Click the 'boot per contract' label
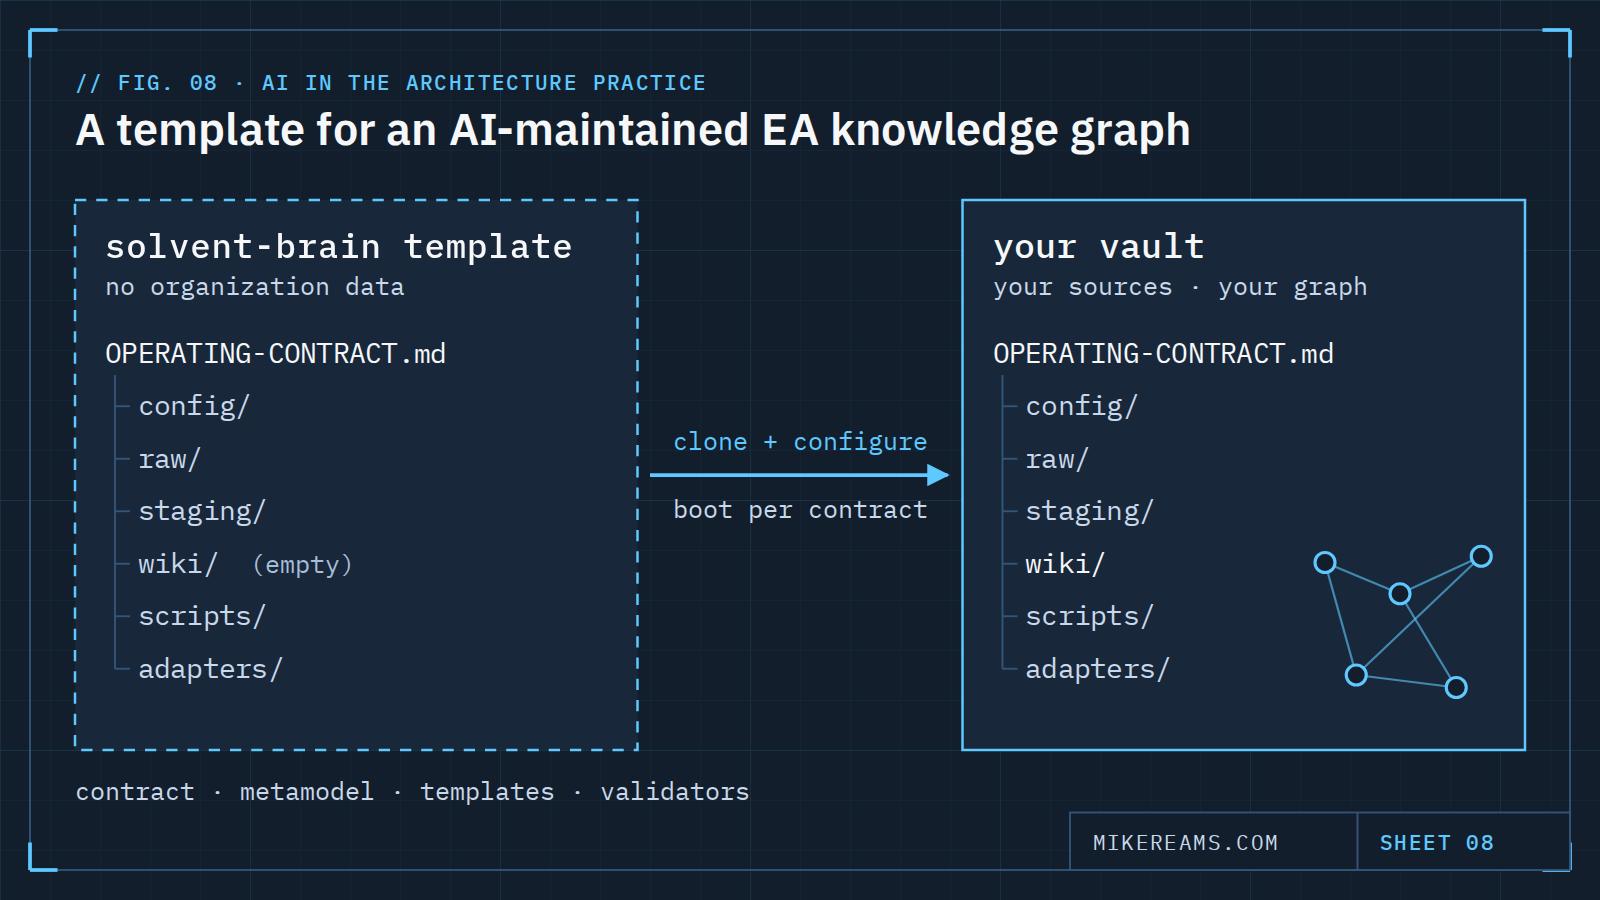Viewport: 1600px width, 900px height. click(800, 510)
